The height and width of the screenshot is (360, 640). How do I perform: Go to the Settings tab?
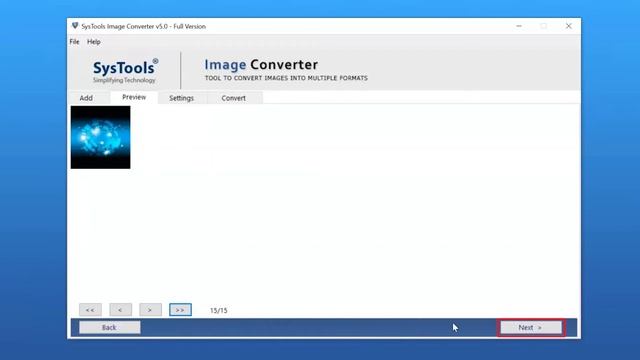click(x=181, y=98)
